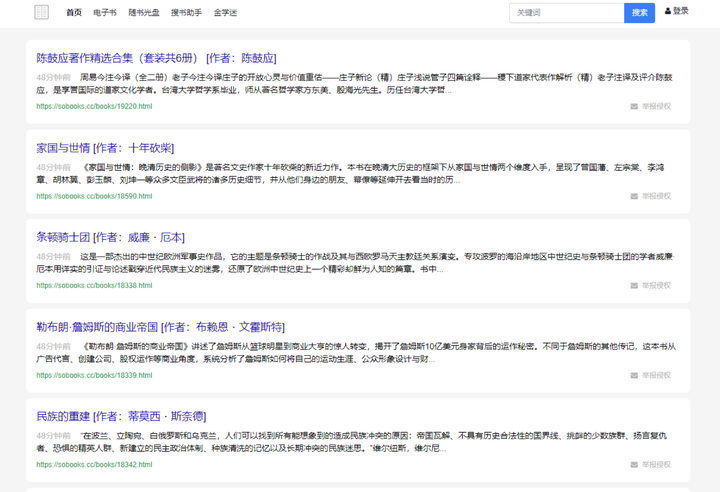This screenshot has height=492, width=720.
Task: Click the 48分钟前 timestamp in 陈鼓应 card
Action: [53, 78]
